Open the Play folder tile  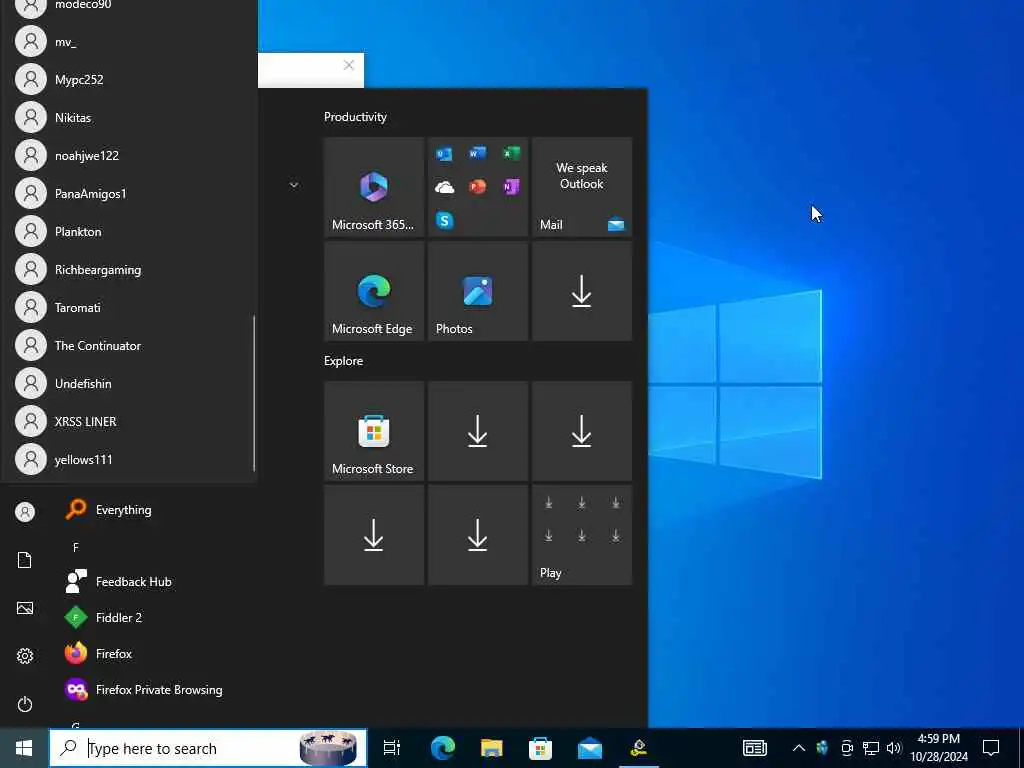point(582,535)
